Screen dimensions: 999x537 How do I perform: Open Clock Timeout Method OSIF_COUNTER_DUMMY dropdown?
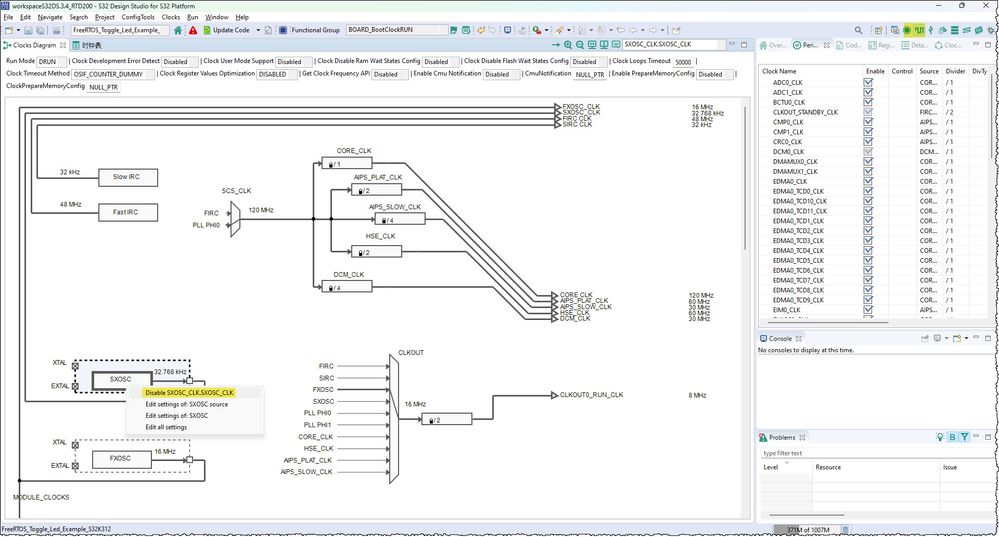113,75
